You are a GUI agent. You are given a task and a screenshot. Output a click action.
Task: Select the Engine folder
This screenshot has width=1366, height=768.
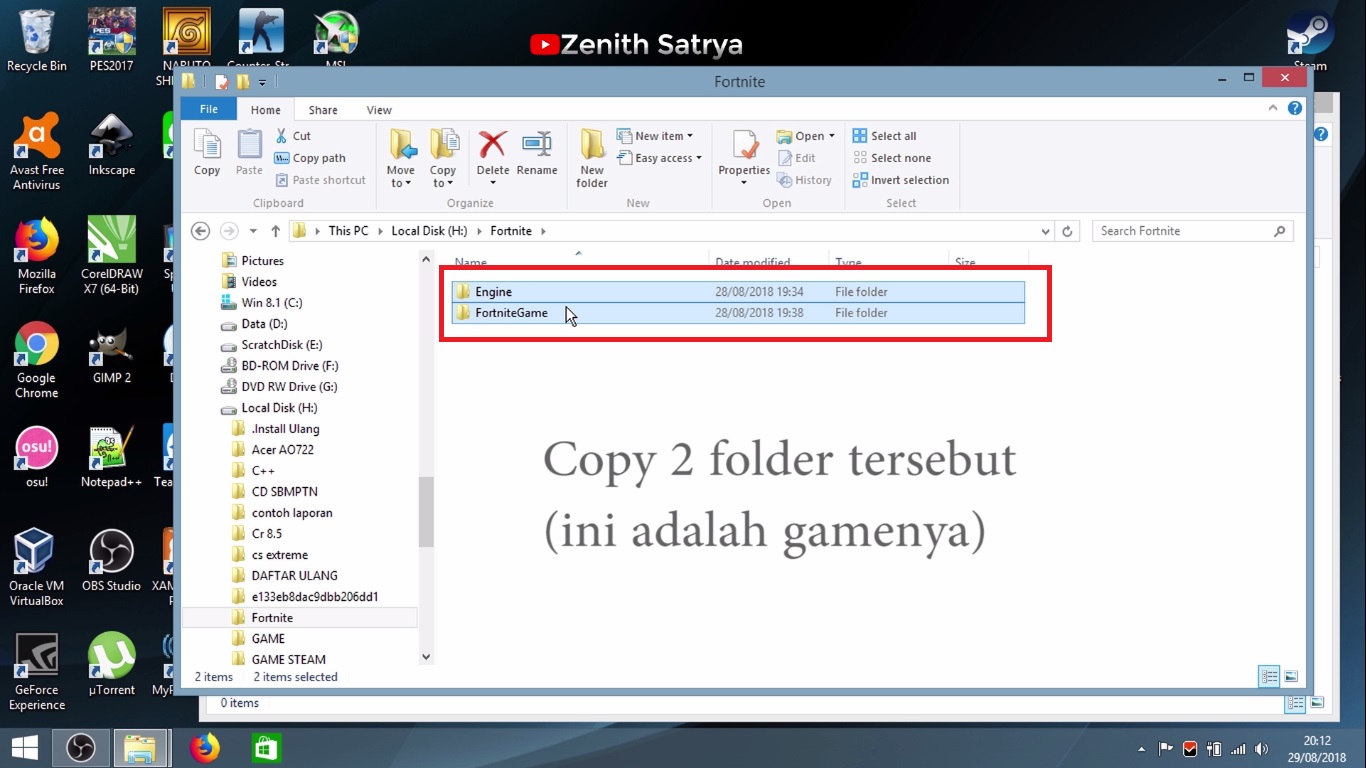tap(738, 292)
